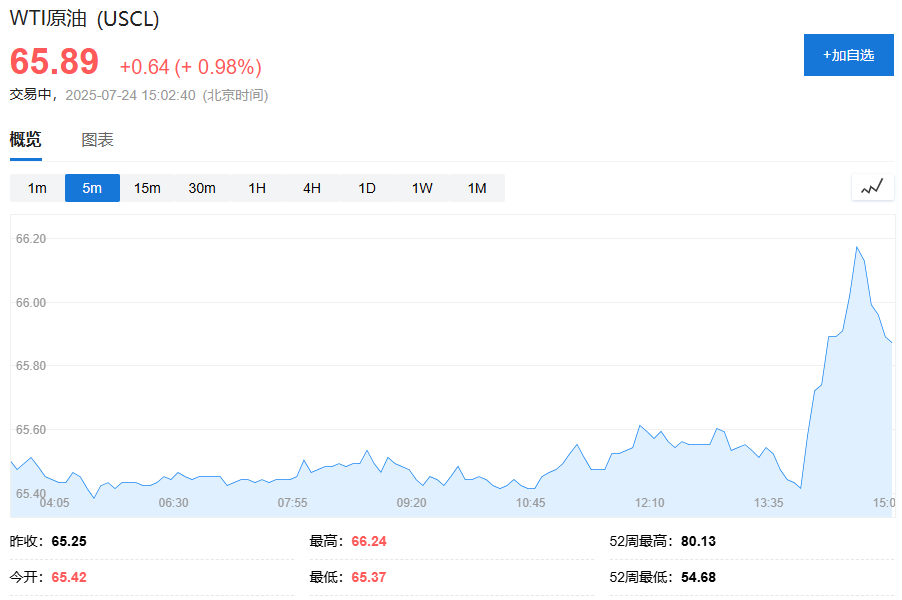
Task: Click the 12:10 time axis label
Action: coord(650,502)
